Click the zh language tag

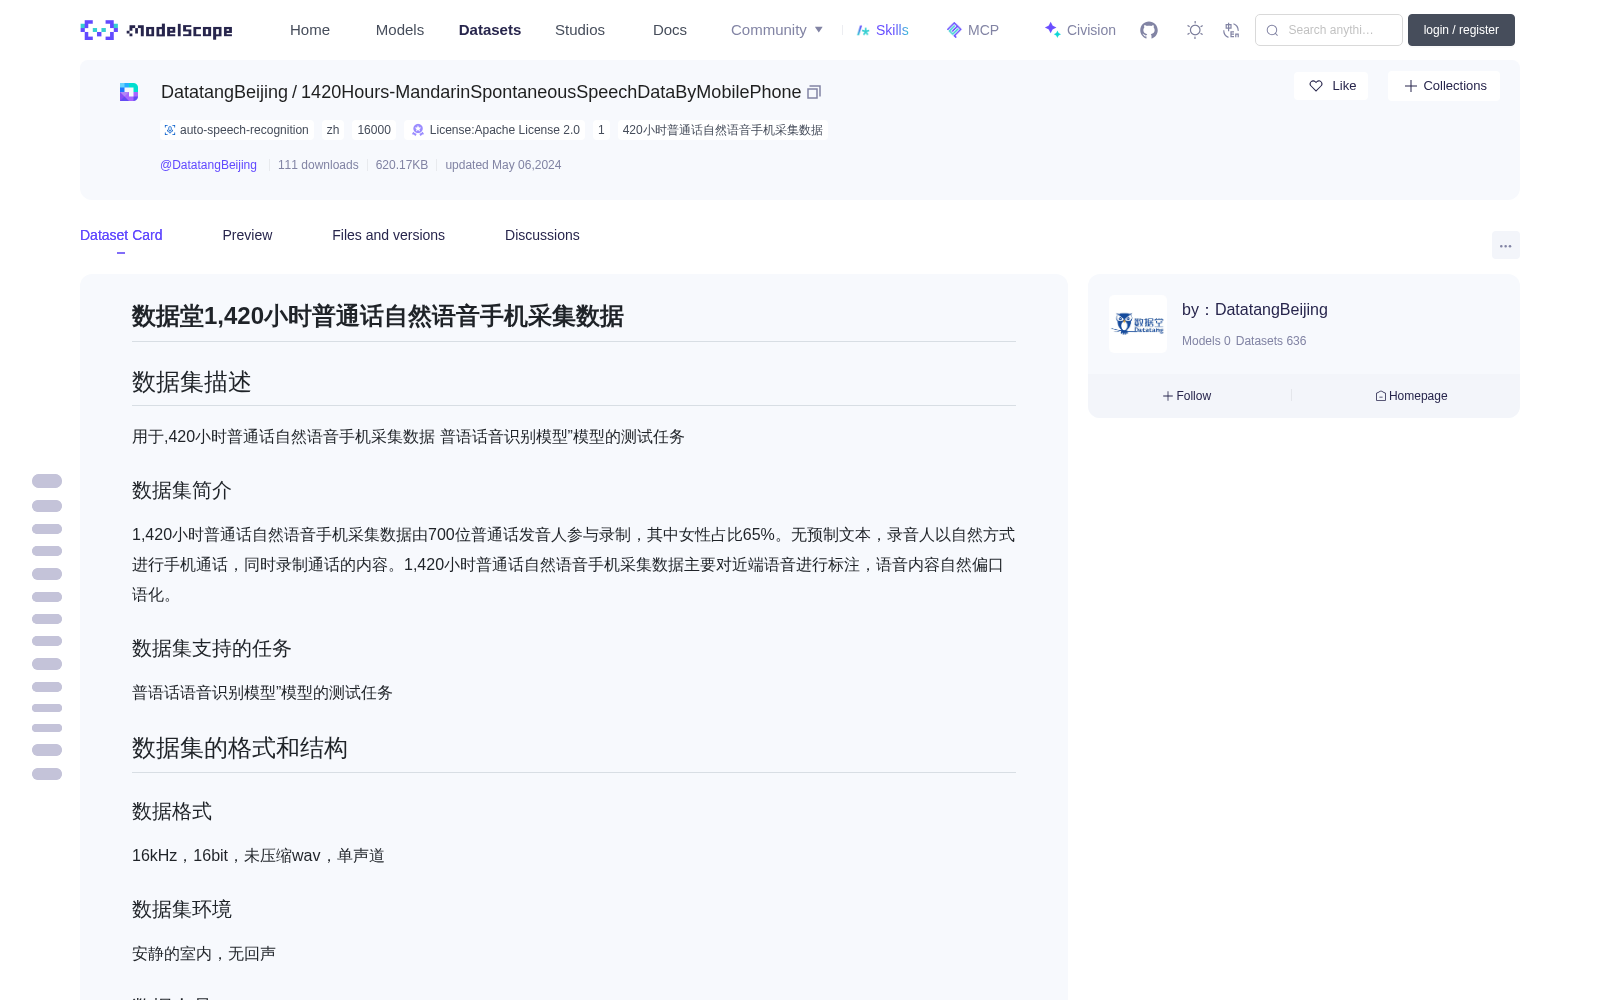[x=333, y=130]
